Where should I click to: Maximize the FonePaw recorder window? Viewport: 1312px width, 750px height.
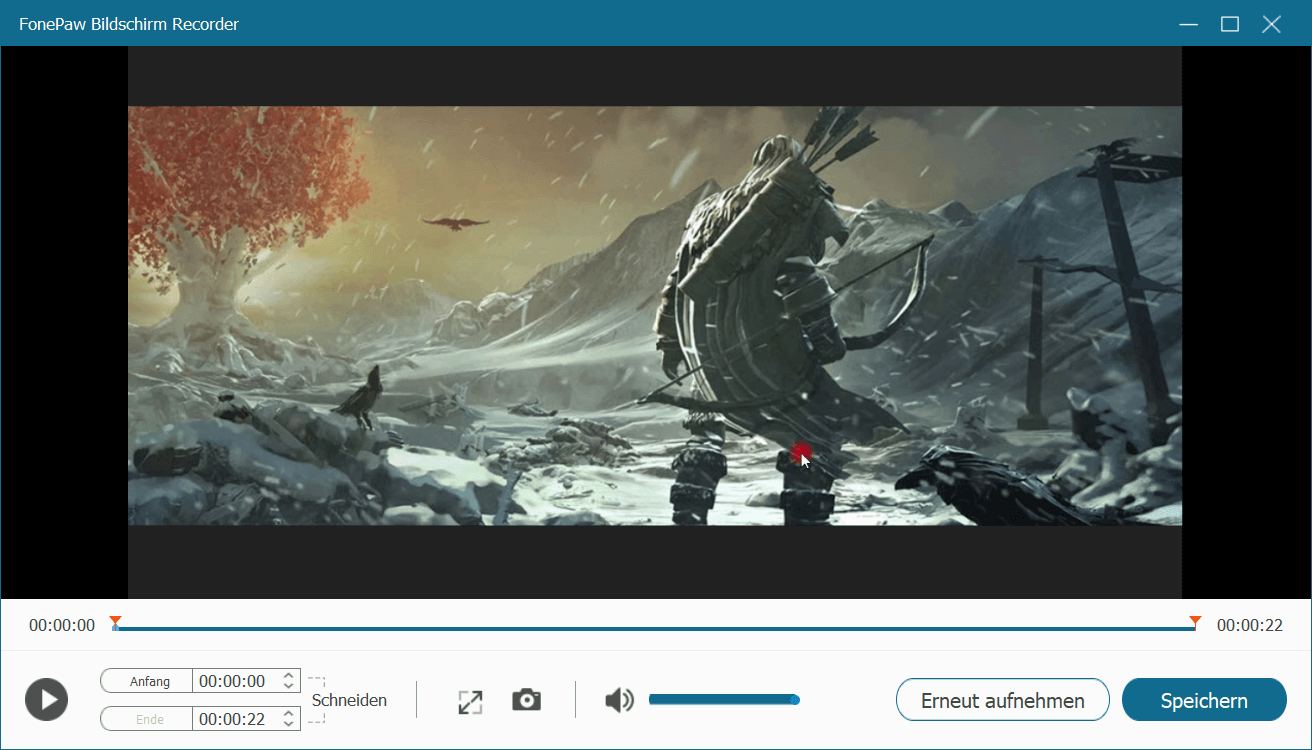coord(1230,24)
